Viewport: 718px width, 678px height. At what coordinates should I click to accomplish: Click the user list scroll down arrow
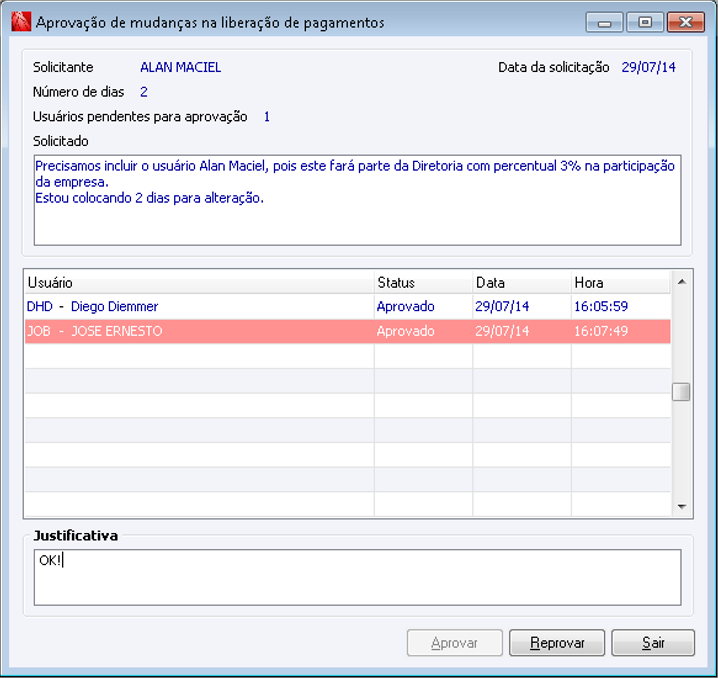(681, 506)
